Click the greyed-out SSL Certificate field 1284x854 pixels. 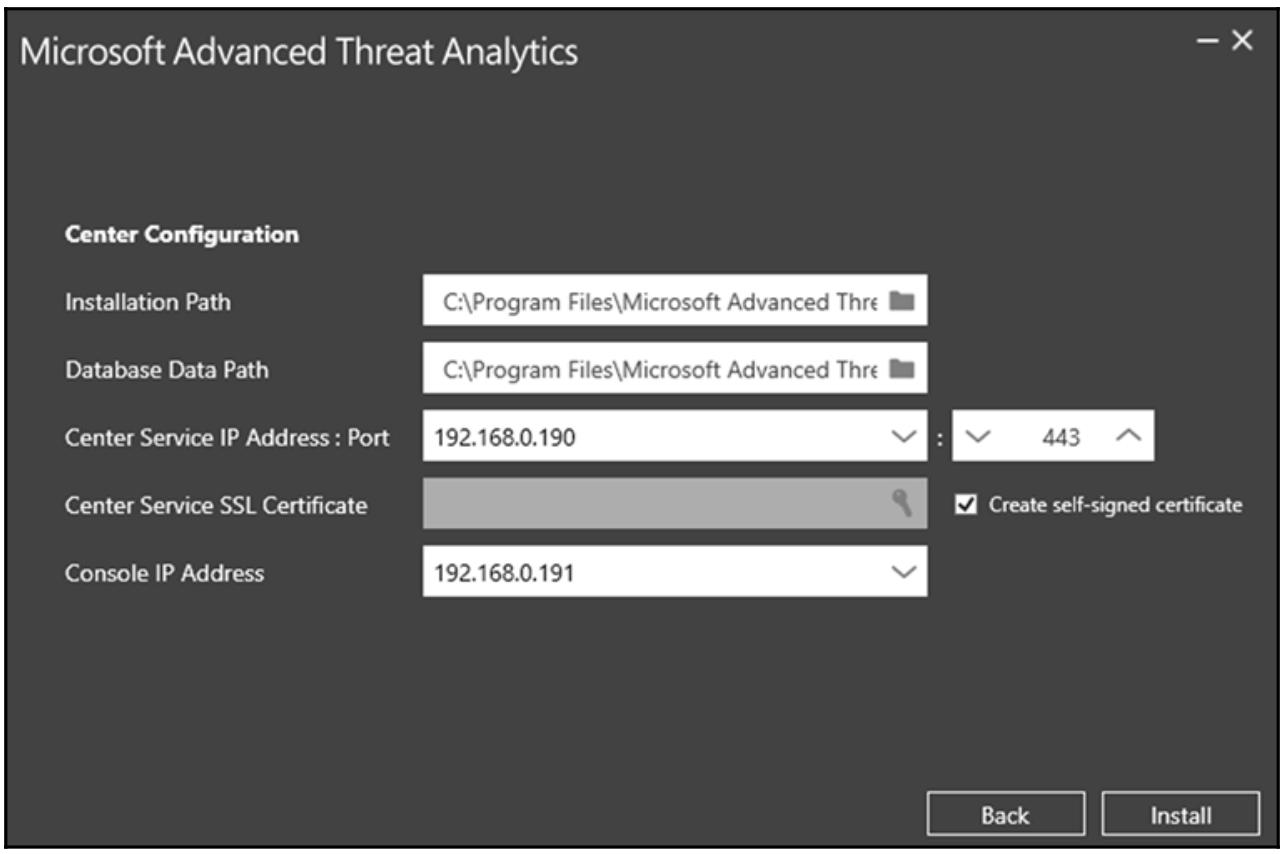click(x=650, y=505)
